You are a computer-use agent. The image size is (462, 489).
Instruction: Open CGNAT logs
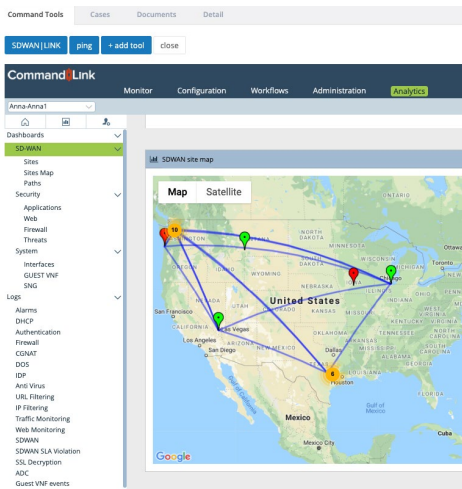[26, 354]
